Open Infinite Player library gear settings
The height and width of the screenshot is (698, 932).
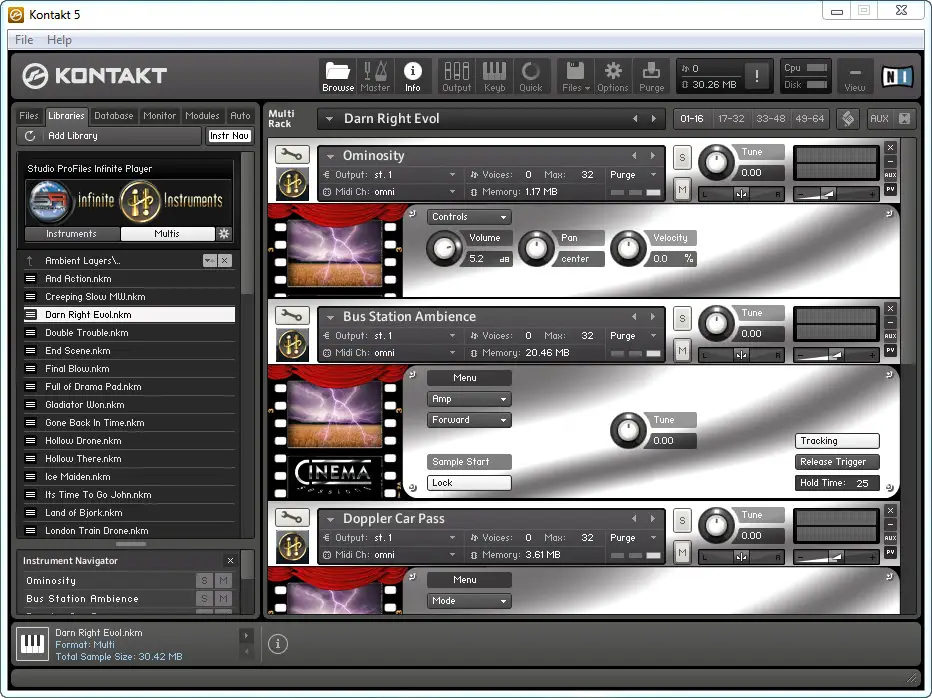pyautogui.click(x=224, y=234)
